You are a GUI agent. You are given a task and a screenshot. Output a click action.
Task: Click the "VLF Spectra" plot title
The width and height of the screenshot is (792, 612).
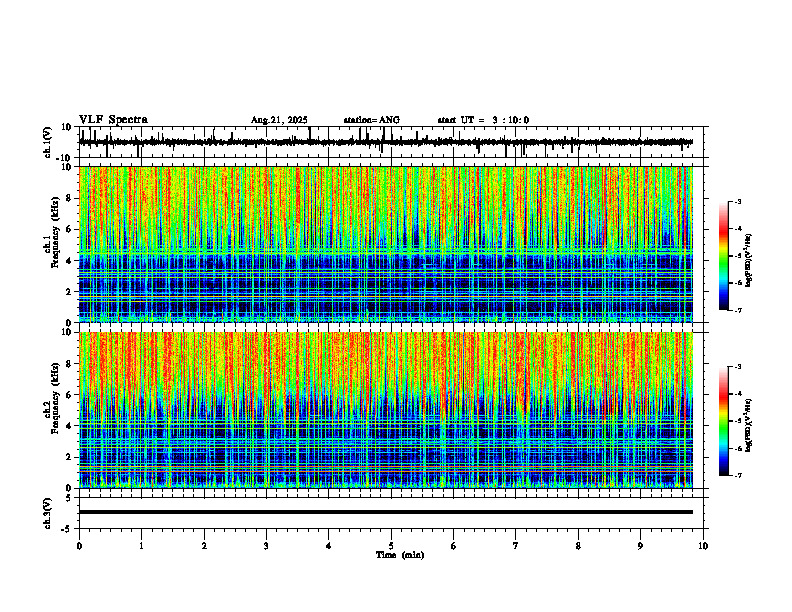pyautogui.click(x=113, y=120)
